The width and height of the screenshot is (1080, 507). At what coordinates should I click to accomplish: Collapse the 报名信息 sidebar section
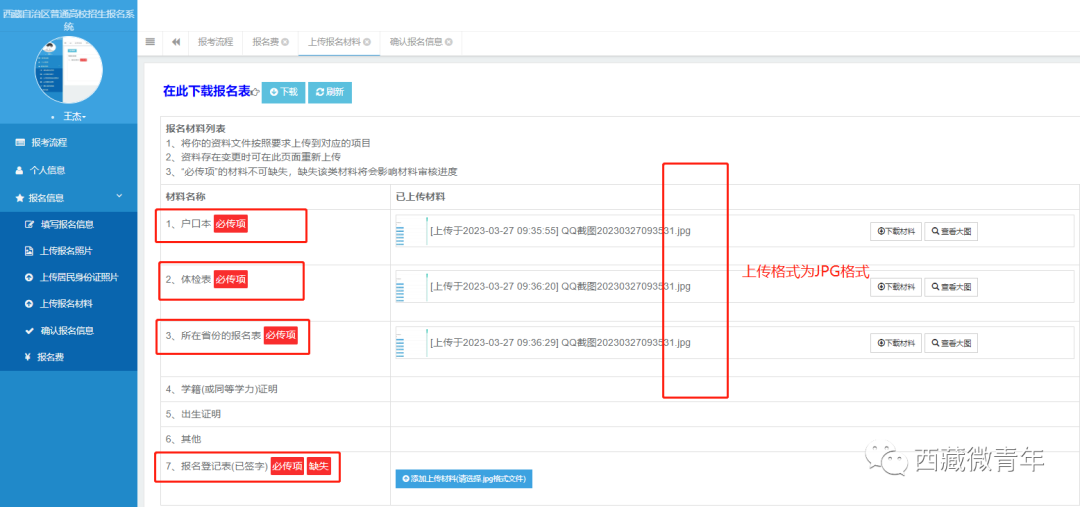tap(119, 198)
